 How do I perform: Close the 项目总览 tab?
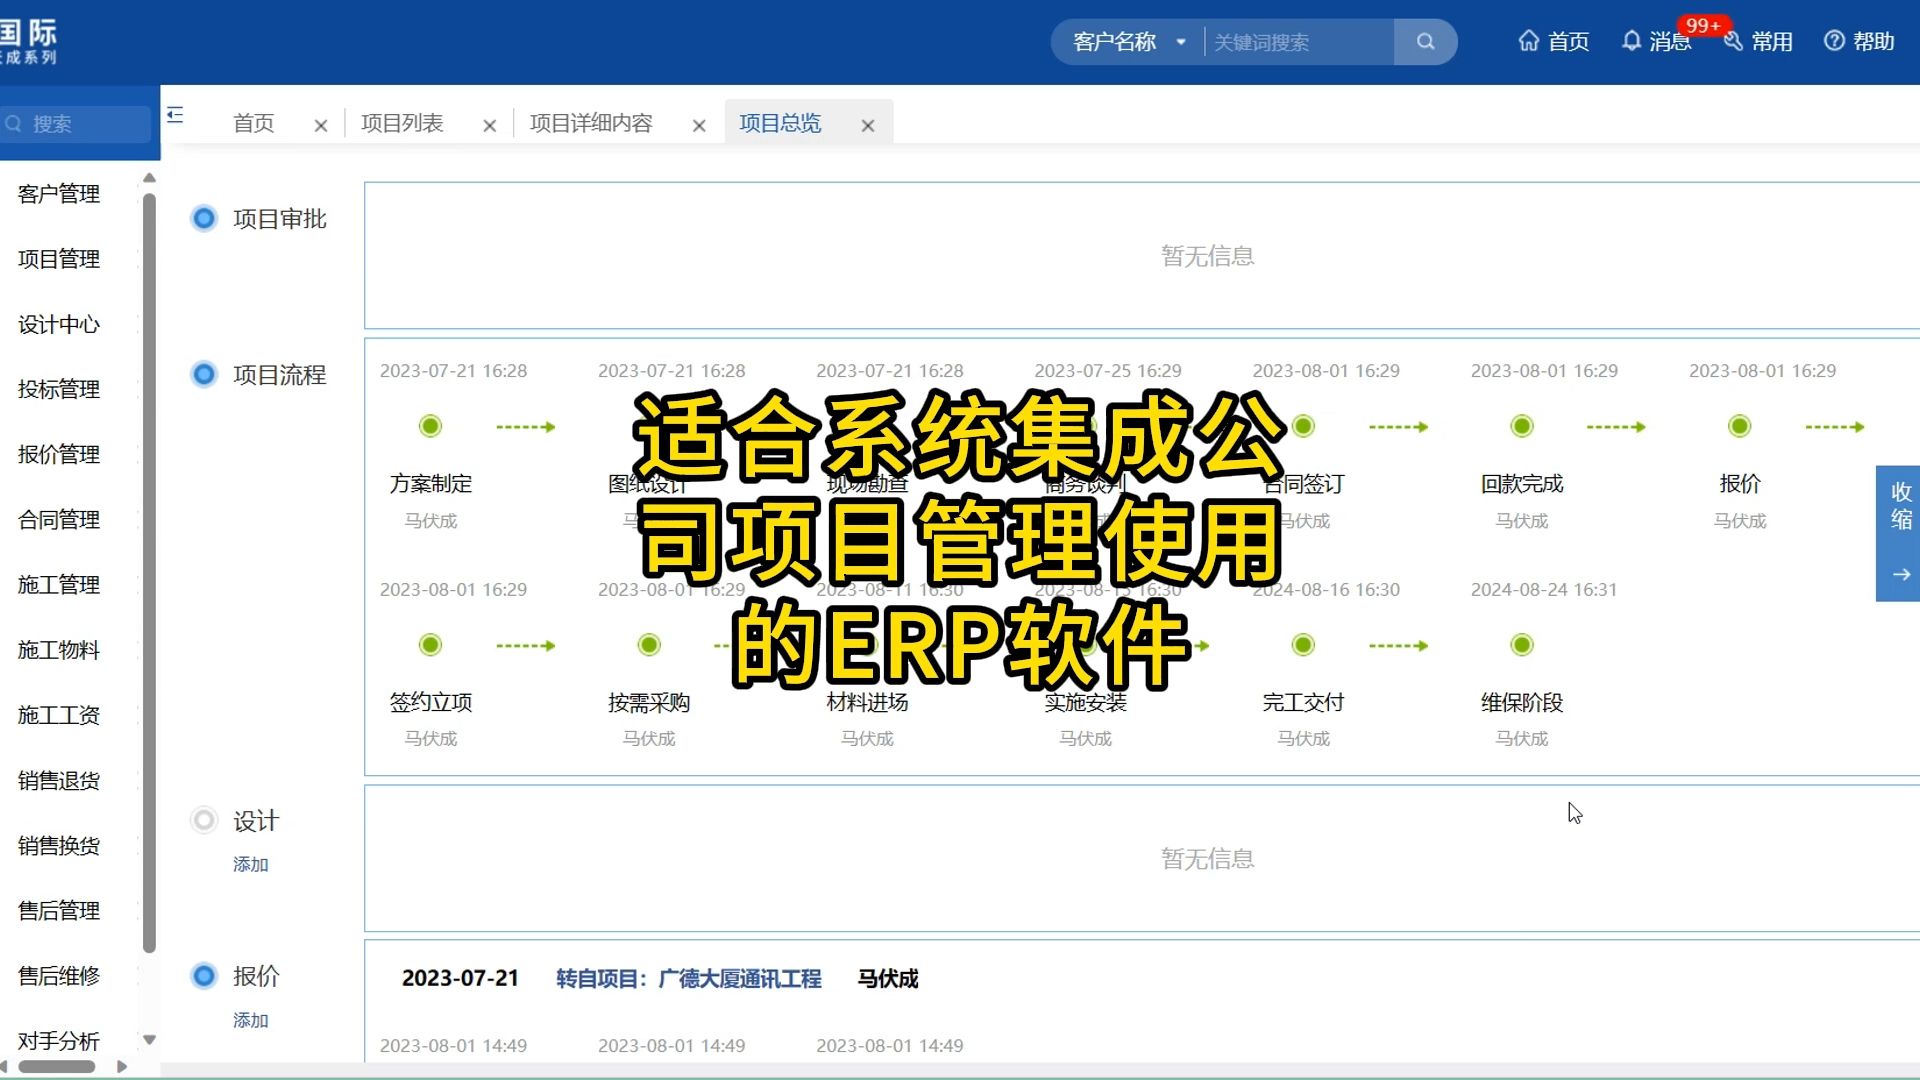[x=868, y=126]
